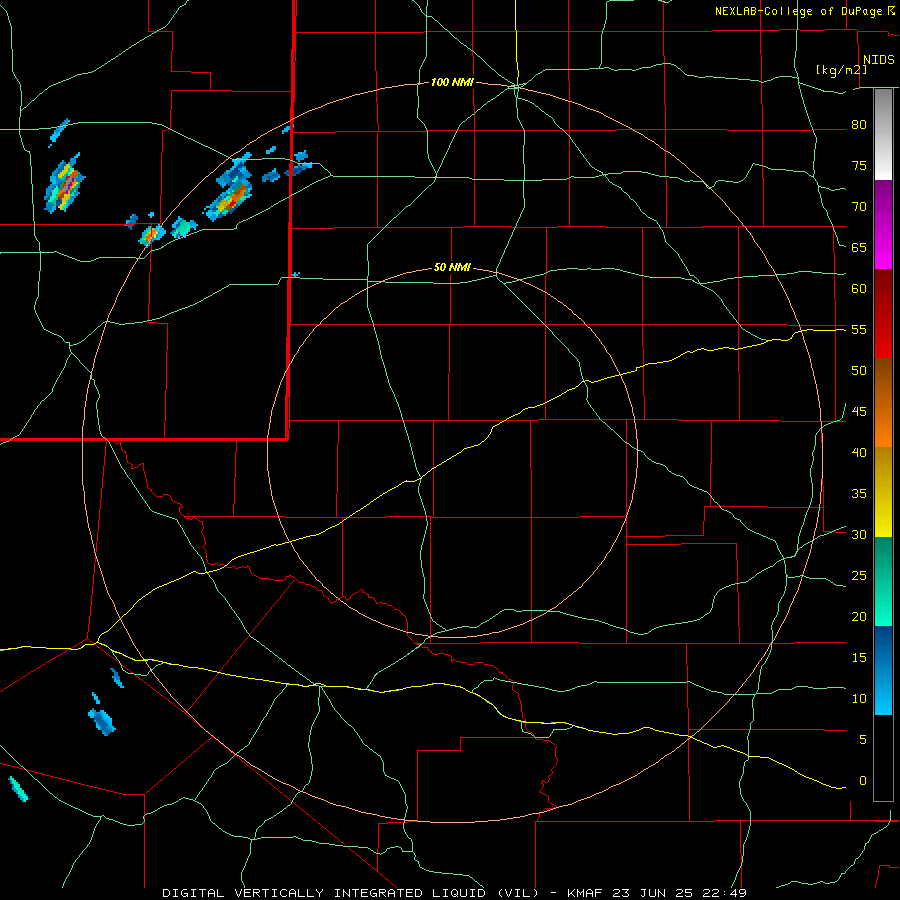Click the 55 value on color scale
This screenshot has height=900, width=900.
pyautogui.click(x=859, y=329)
